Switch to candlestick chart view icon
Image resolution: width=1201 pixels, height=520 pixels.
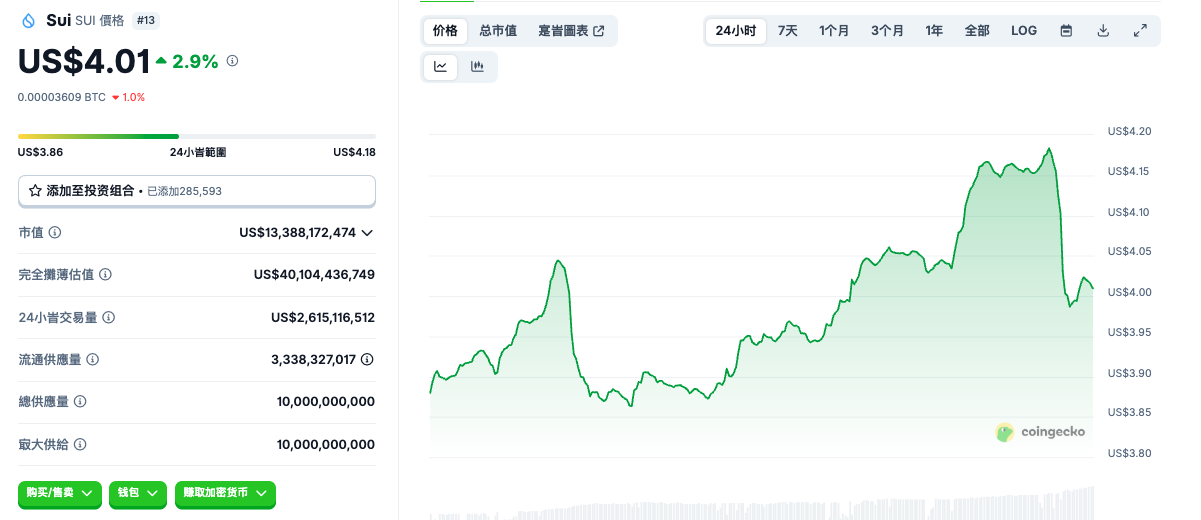pos(477,67)
